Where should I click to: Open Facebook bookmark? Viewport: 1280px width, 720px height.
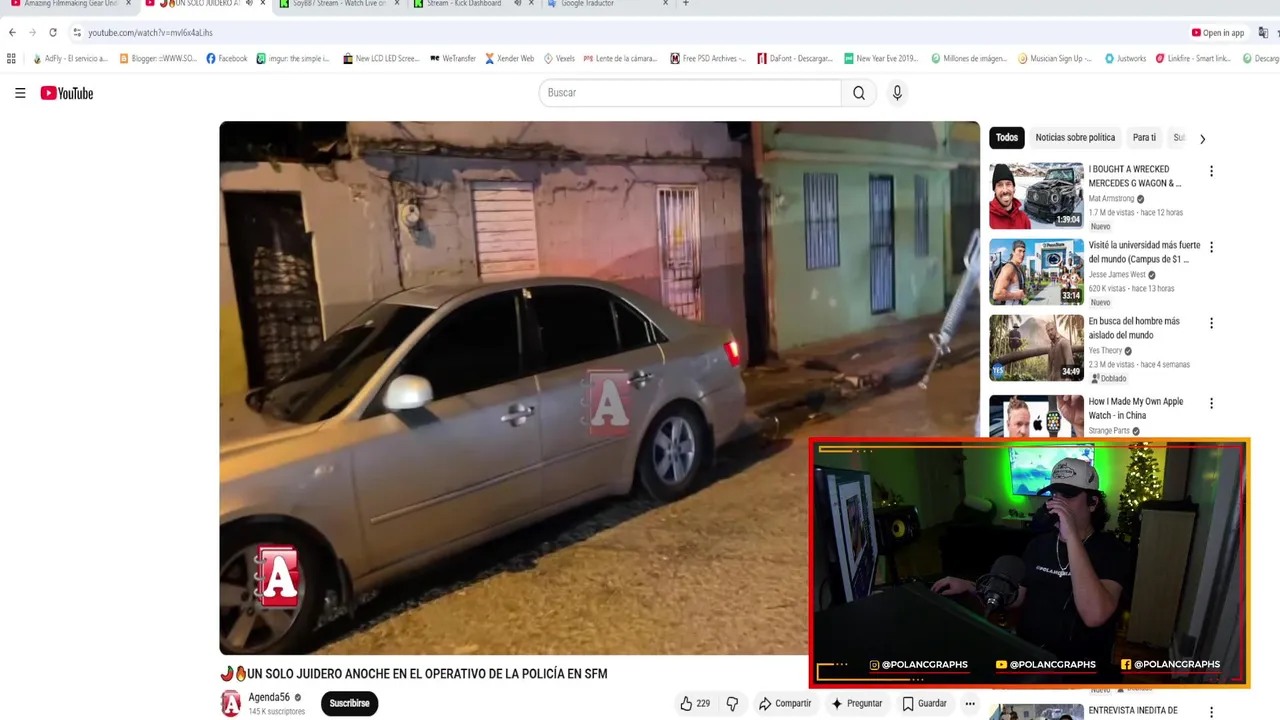pyautogui.click(x=226, y=58)
